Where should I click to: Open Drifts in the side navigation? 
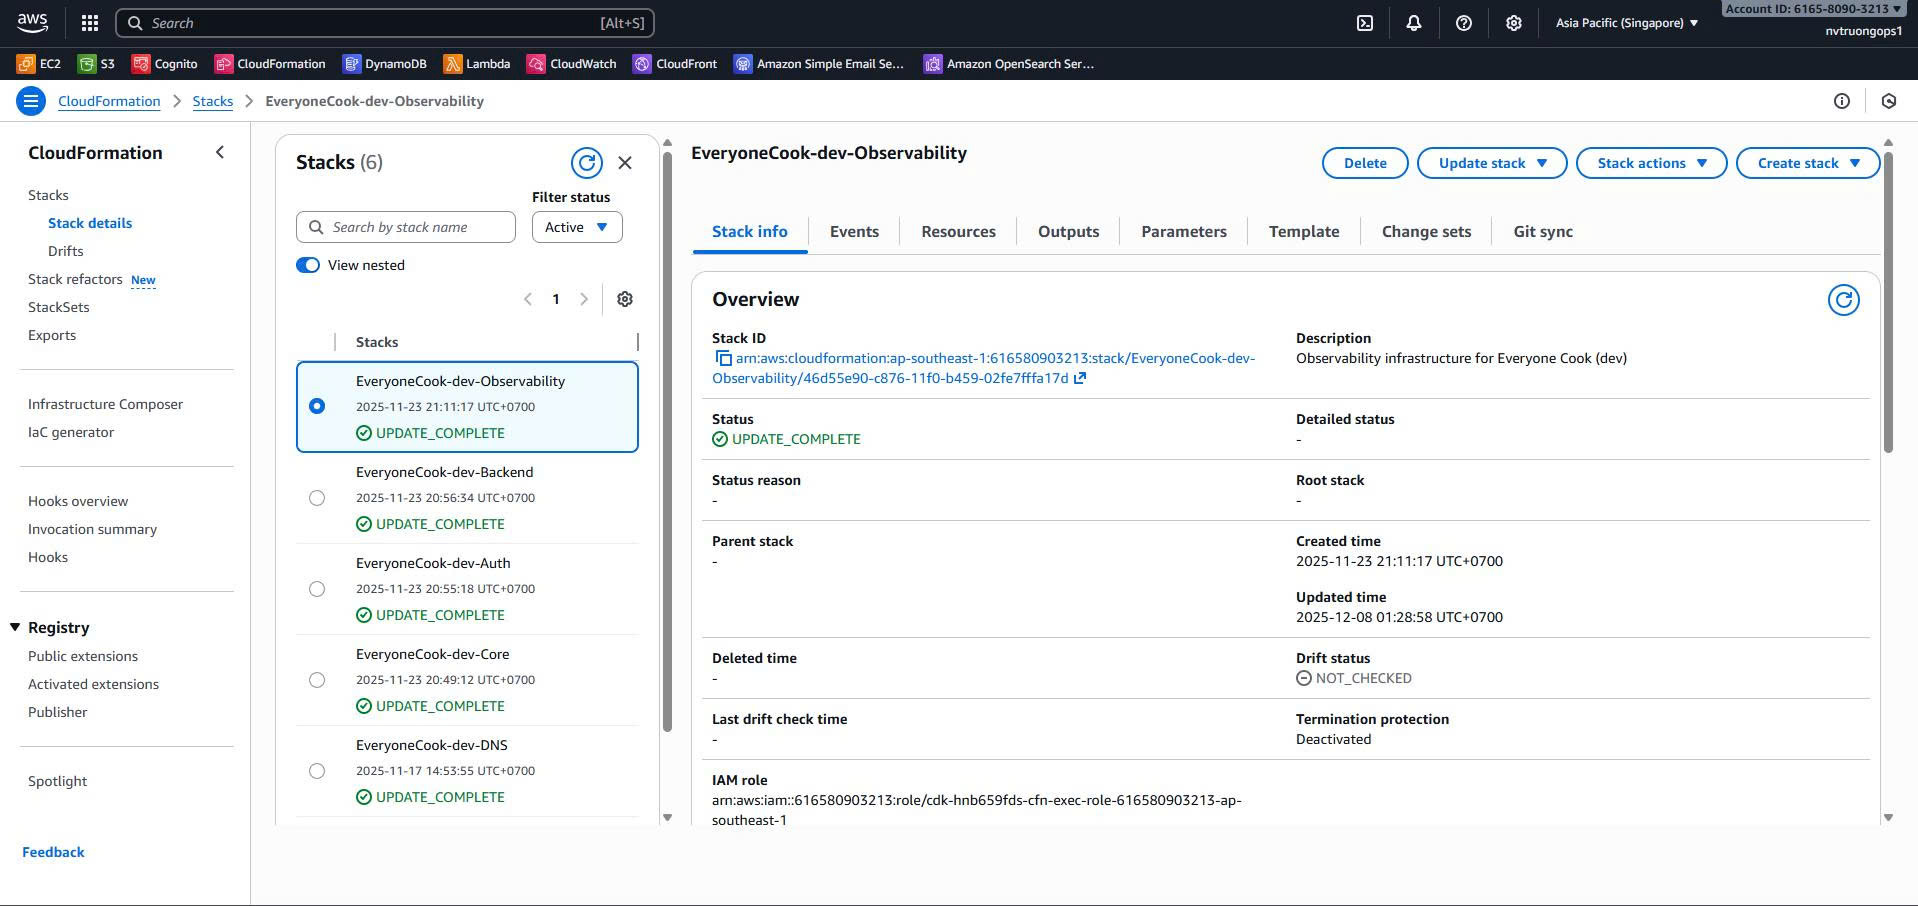(65, 251)
